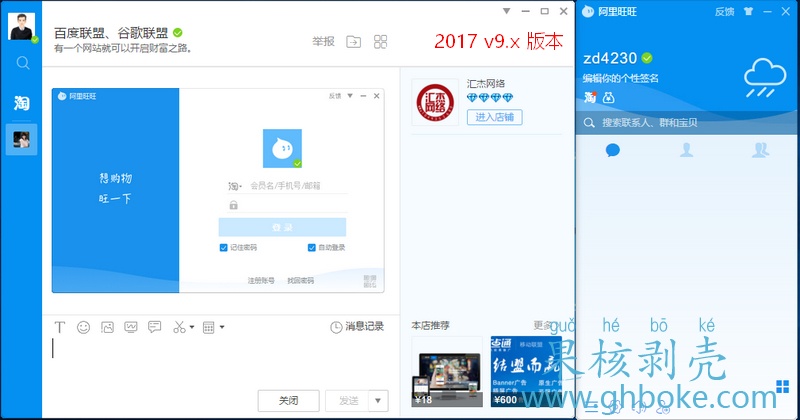
Task: Expand the calculator tool dropdown arrow
Action: point(222,327)
